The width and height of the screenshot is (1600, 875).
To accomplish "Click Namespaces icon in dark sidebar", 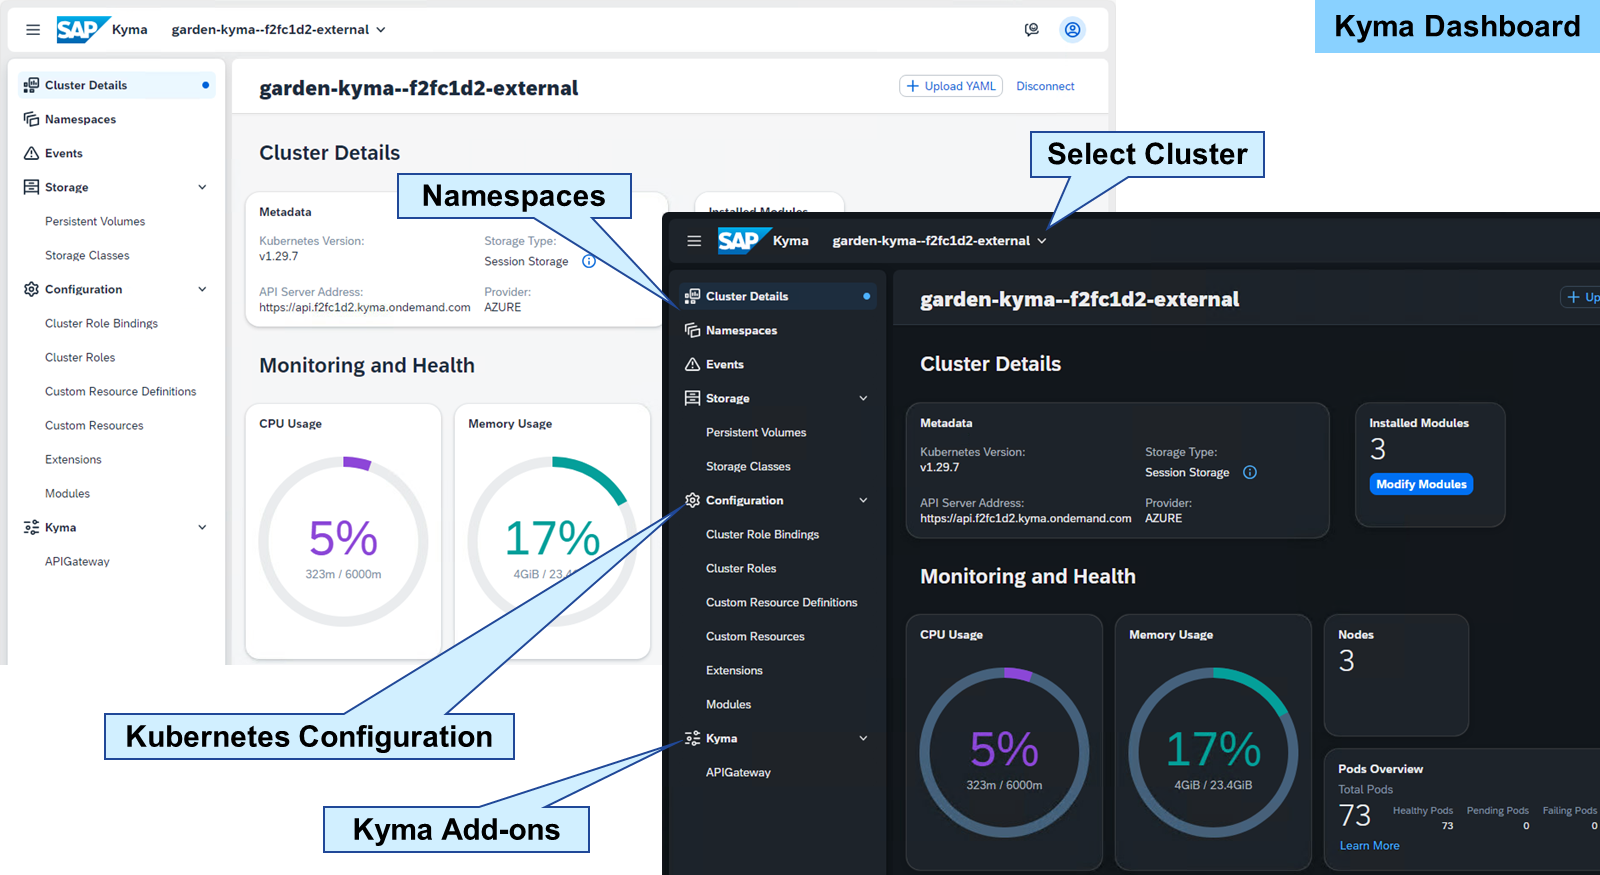I will click(x=692, y=330).
